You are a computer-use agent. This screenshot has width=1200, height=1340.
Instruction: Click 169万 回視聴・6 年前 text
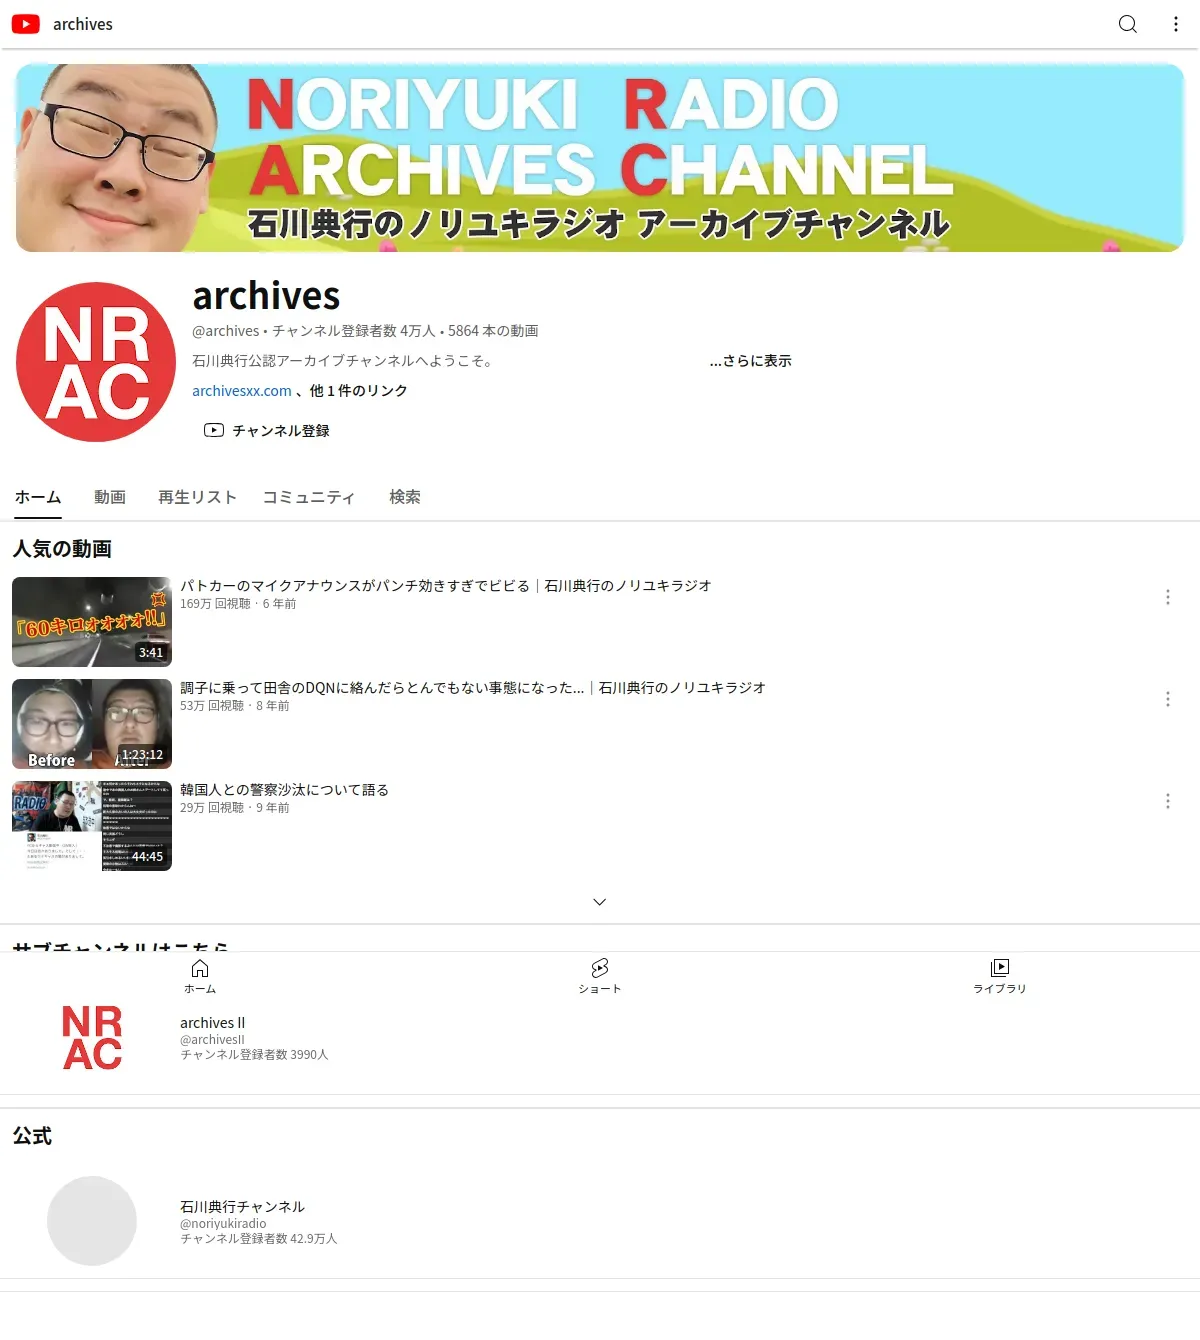[238, 604]
